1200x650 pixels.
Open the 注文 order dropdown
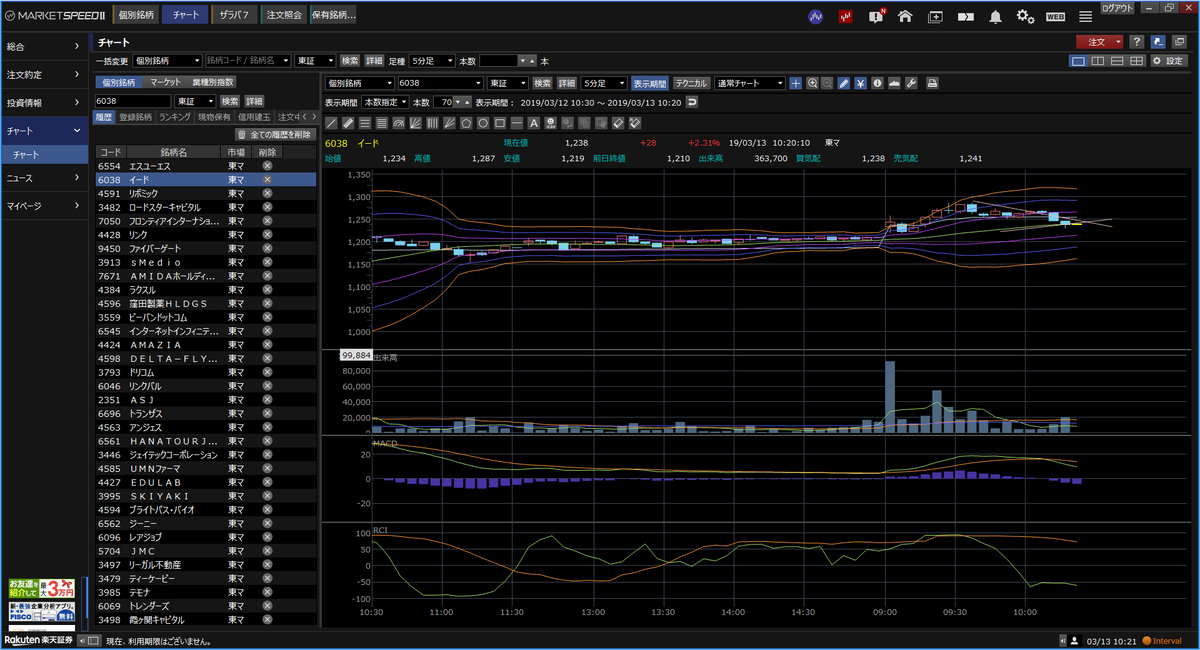pyautogui.click(x=1100, y=42)
